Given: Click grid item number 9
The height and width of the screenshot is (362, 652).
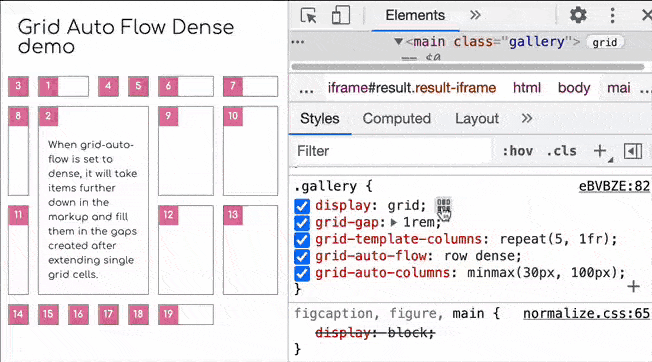Looking at the screenshot, I should (186, 151).
